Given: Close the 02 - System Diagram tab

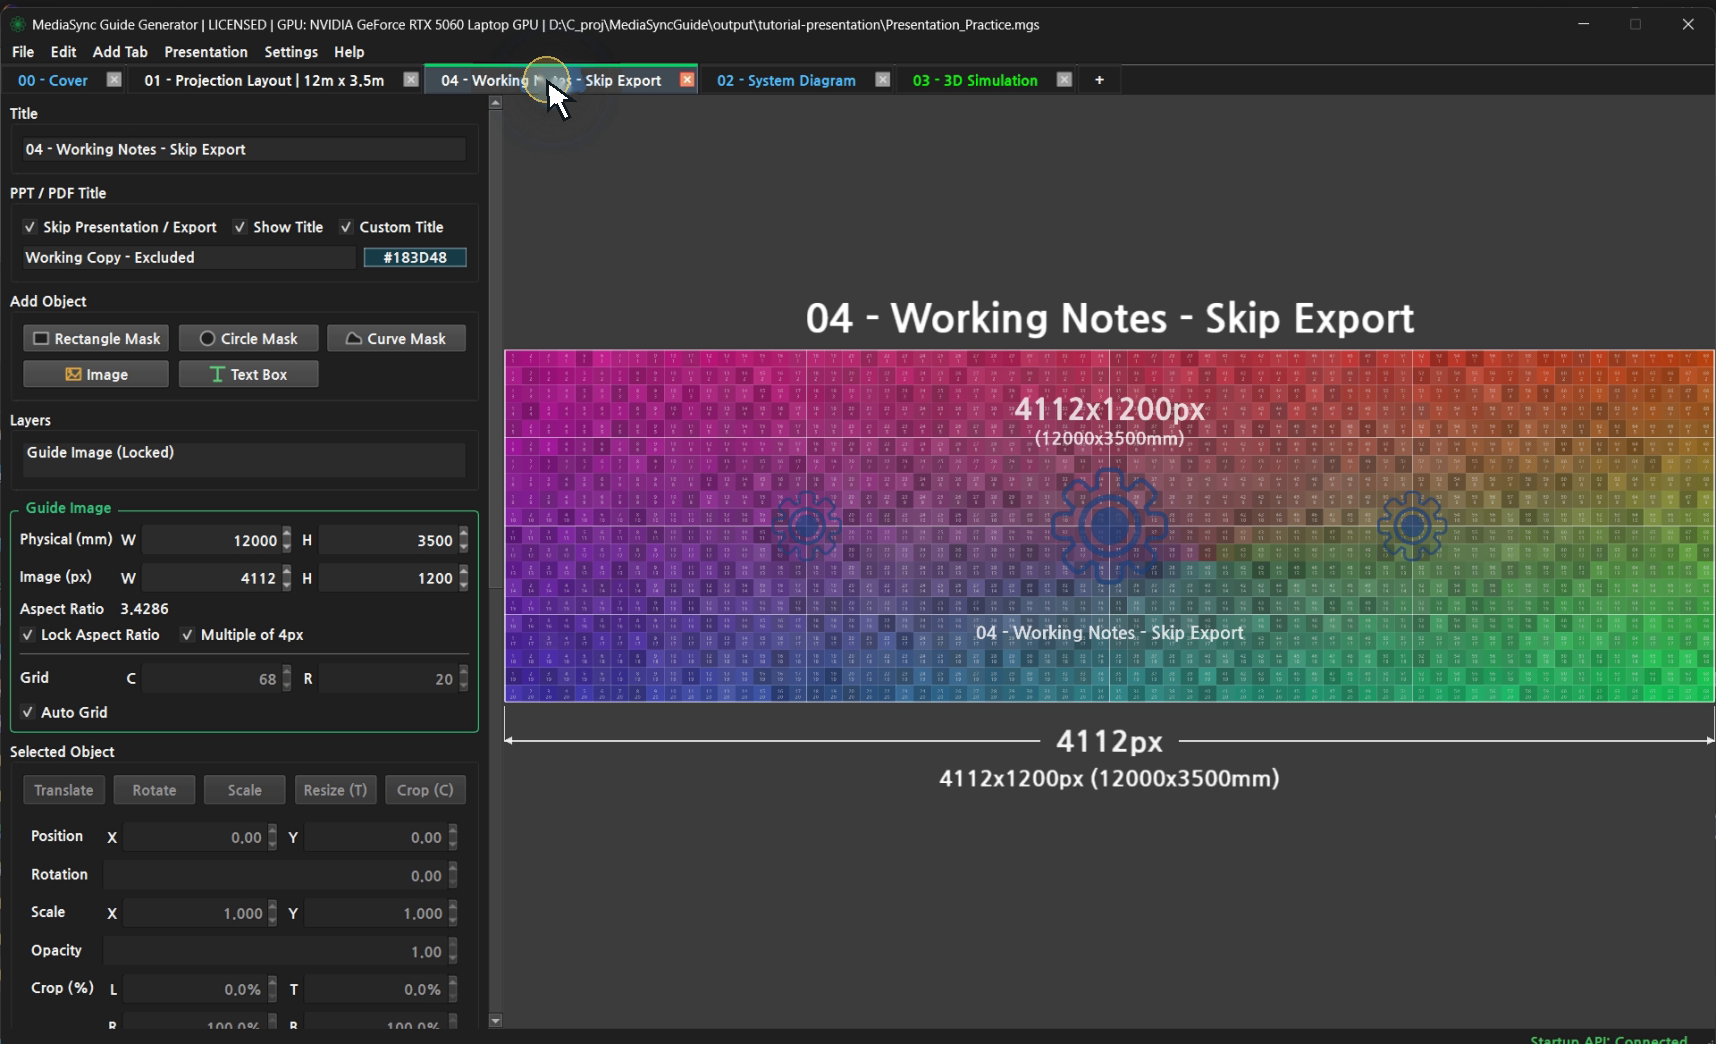Looking at the screenshot, I should click(x=882, y=80).
